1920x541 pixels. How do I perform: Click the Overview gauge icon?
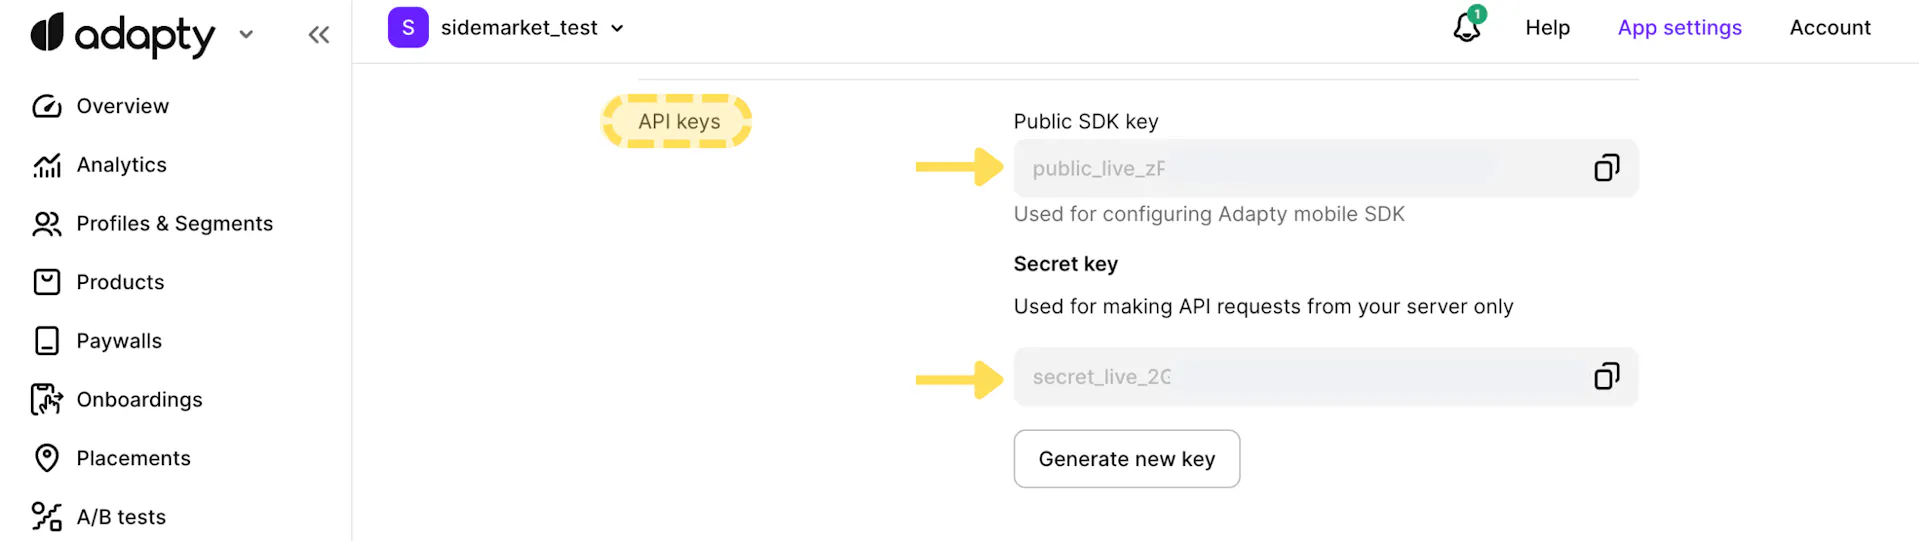tap(47, 106)
